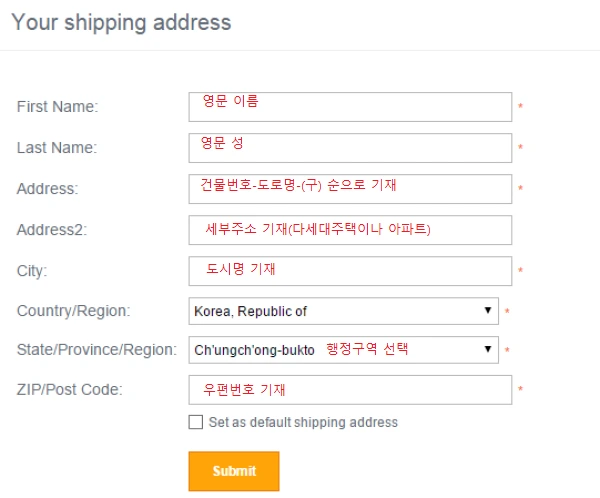Expand the State/Province/Region dropdown
This screenshot has height=498, width=600.
343,350
